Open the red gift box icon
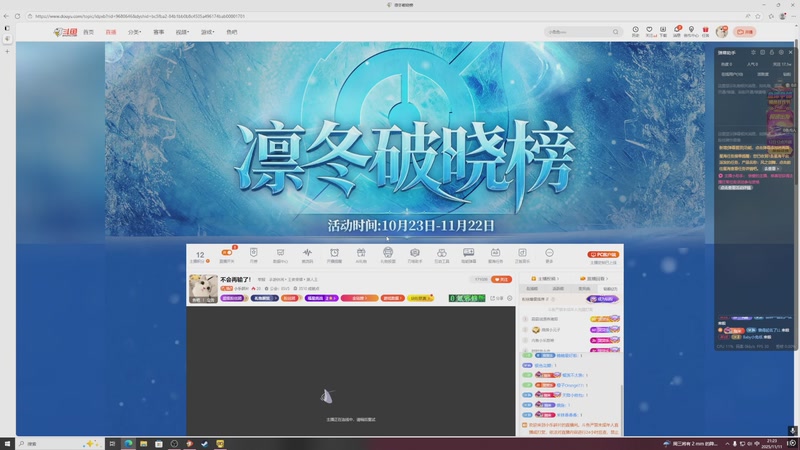The image size is (800, 450). click(x=705, y=30)
